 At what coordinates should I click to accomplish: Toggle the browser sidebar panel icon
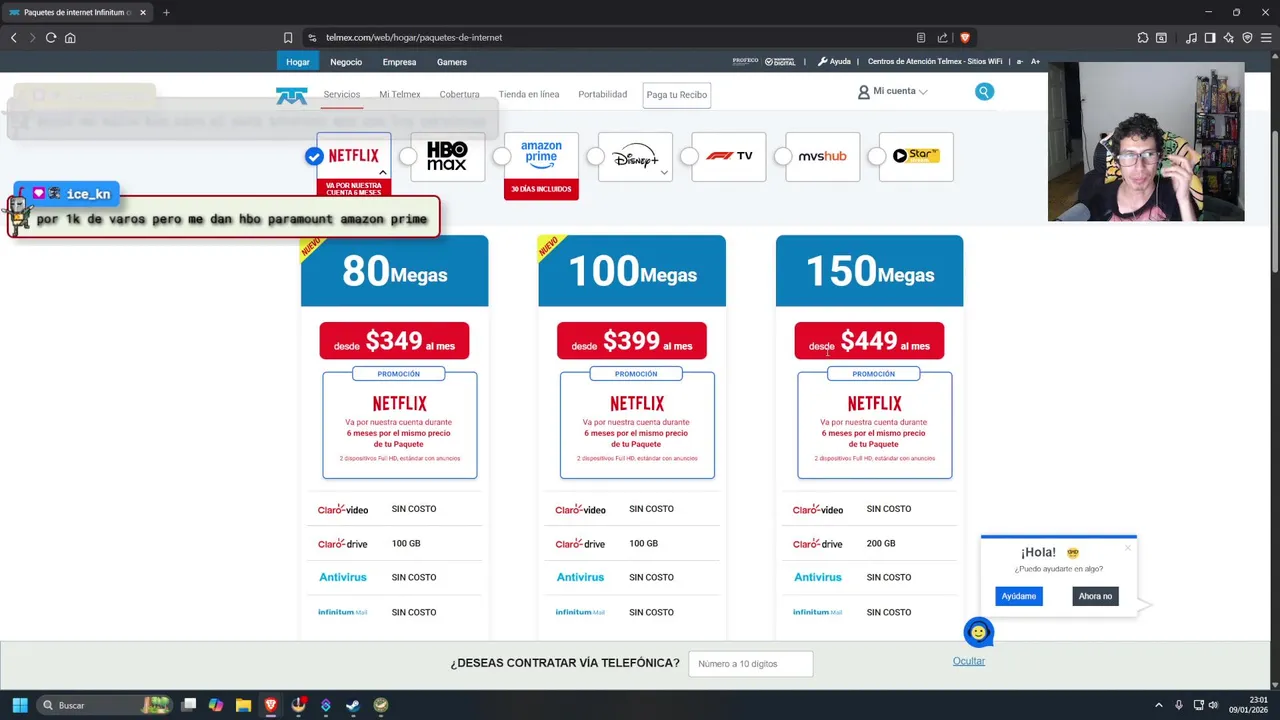[1210, 38]
